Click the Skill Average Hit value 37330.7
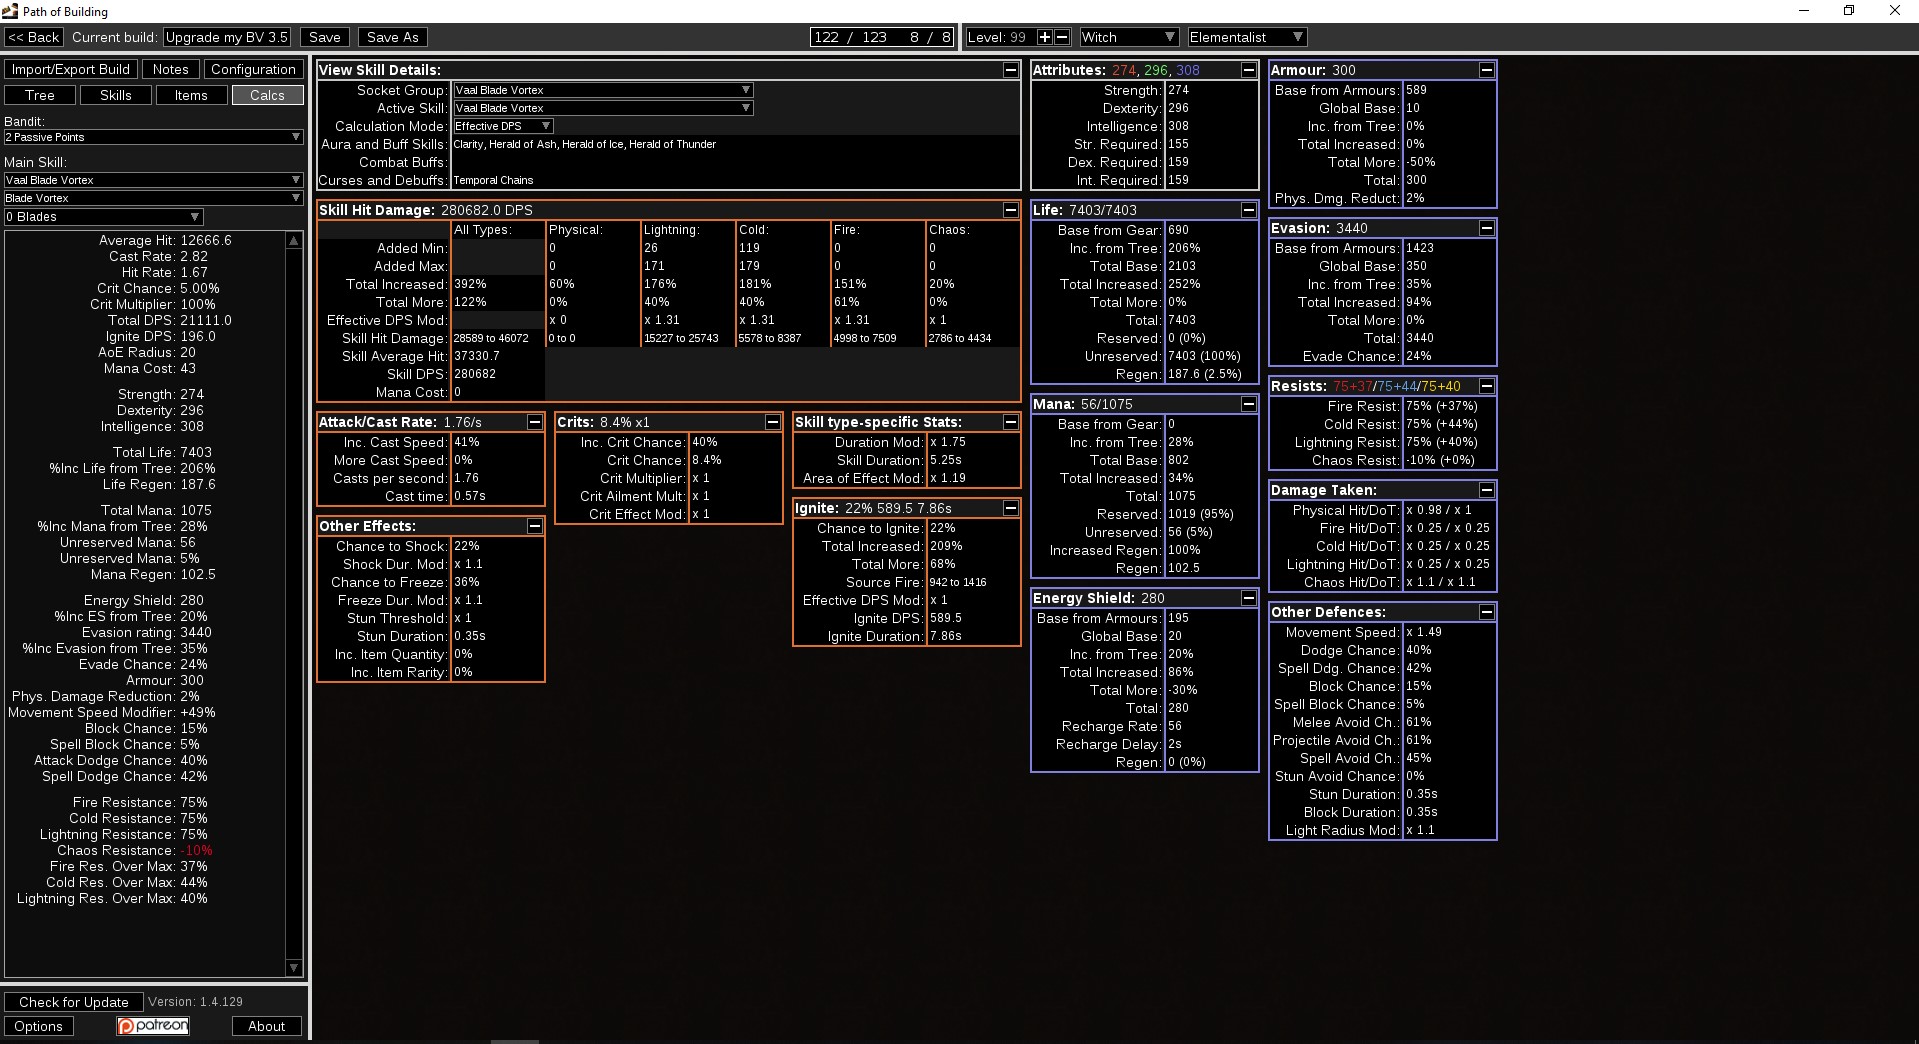This screenshot has height=1044, width=1919. (477, 356)
